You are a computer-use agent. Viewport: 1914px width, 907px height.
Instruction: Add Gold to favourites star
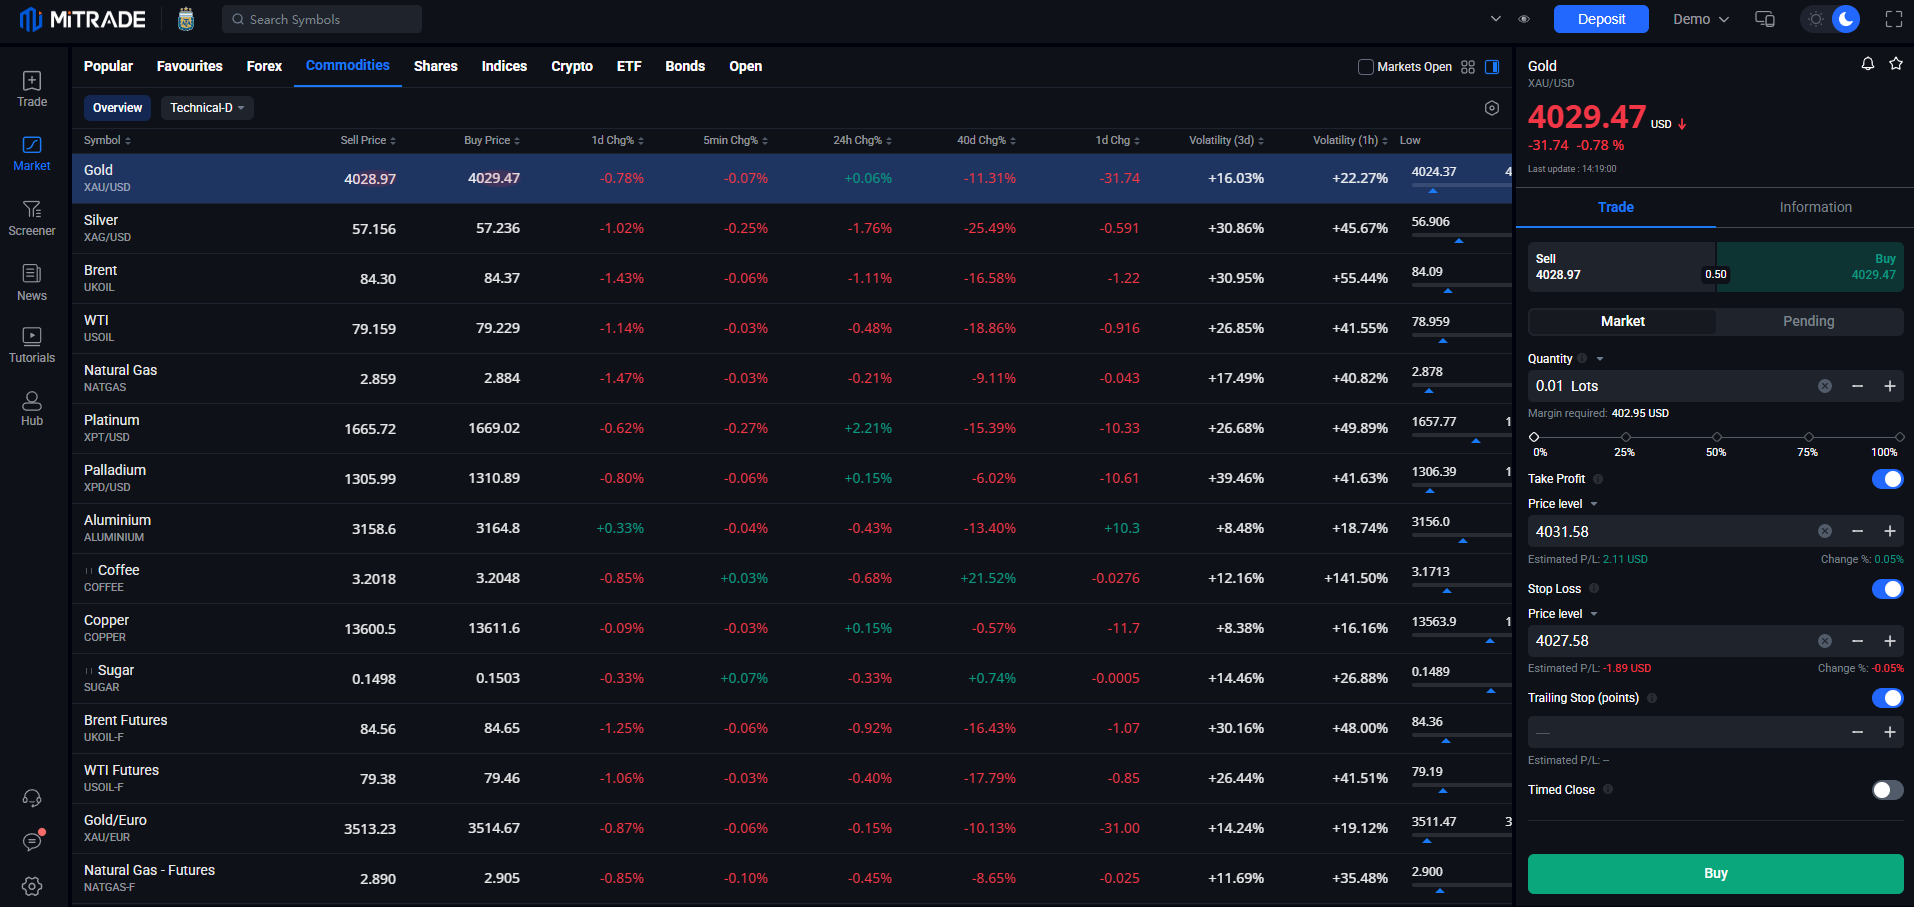click(x=1895, y=64)
